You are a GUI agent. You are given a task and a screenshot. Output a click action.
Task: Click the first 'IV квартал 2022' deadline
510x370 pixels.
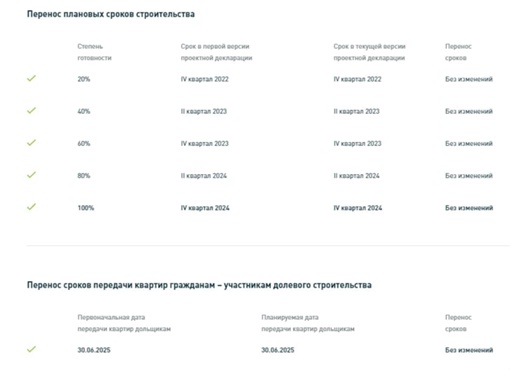click(205, 79)
